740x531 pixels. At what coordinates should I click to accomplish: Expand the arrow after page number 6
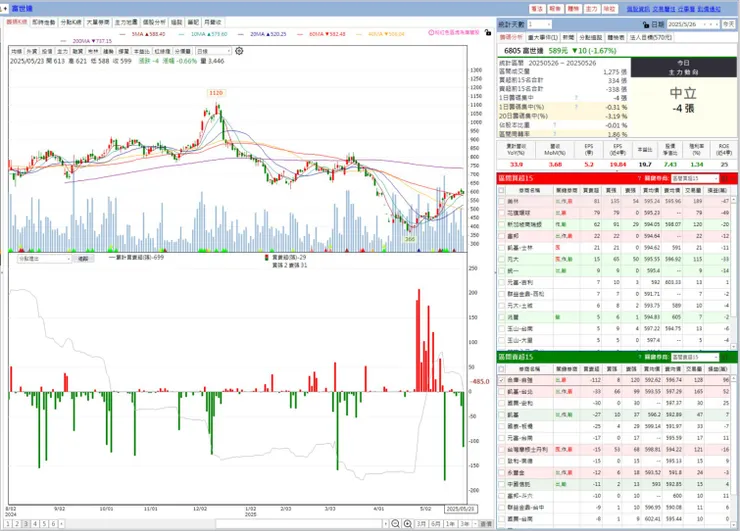[61, 524]
